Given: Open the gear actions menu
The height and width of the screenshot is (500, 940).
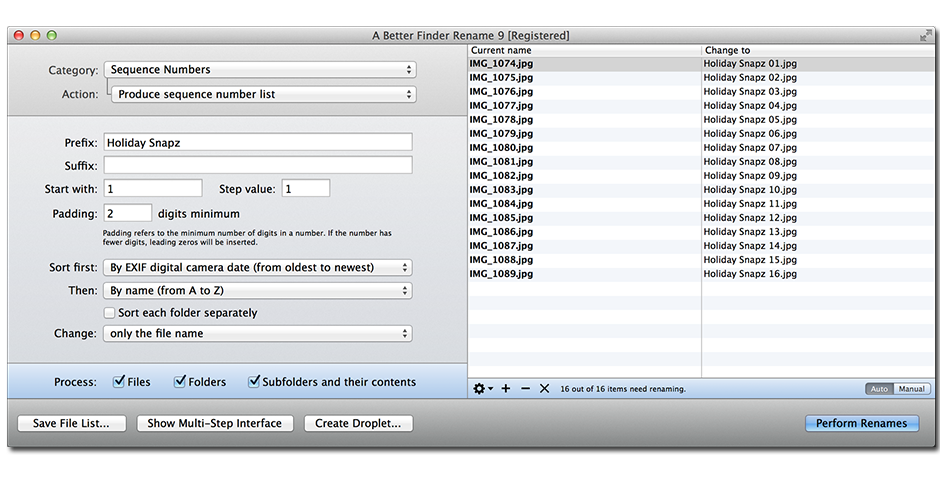Looking at the screenshot, I should point(483,388).
